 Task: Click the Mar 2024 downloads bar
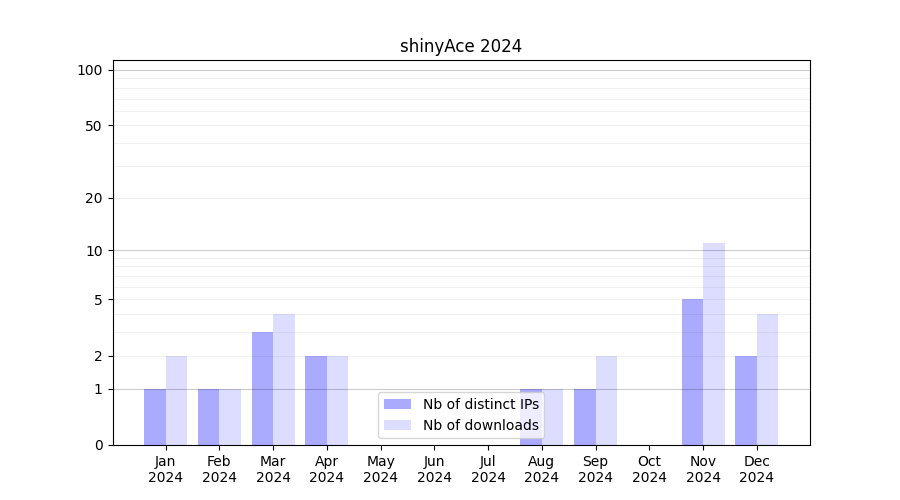pos(284,380)
